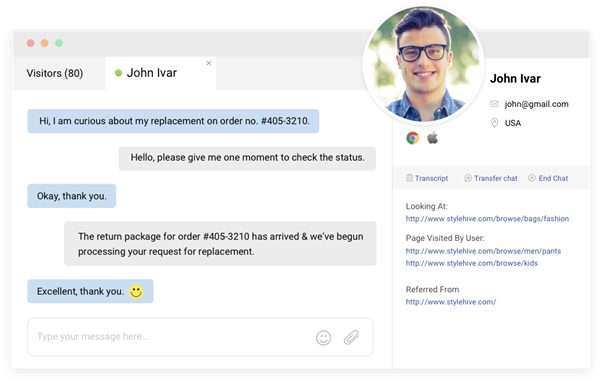The width and height of the screenshot is (602, 383).
Task: Click the green online status dot
Action: point(119,73)
